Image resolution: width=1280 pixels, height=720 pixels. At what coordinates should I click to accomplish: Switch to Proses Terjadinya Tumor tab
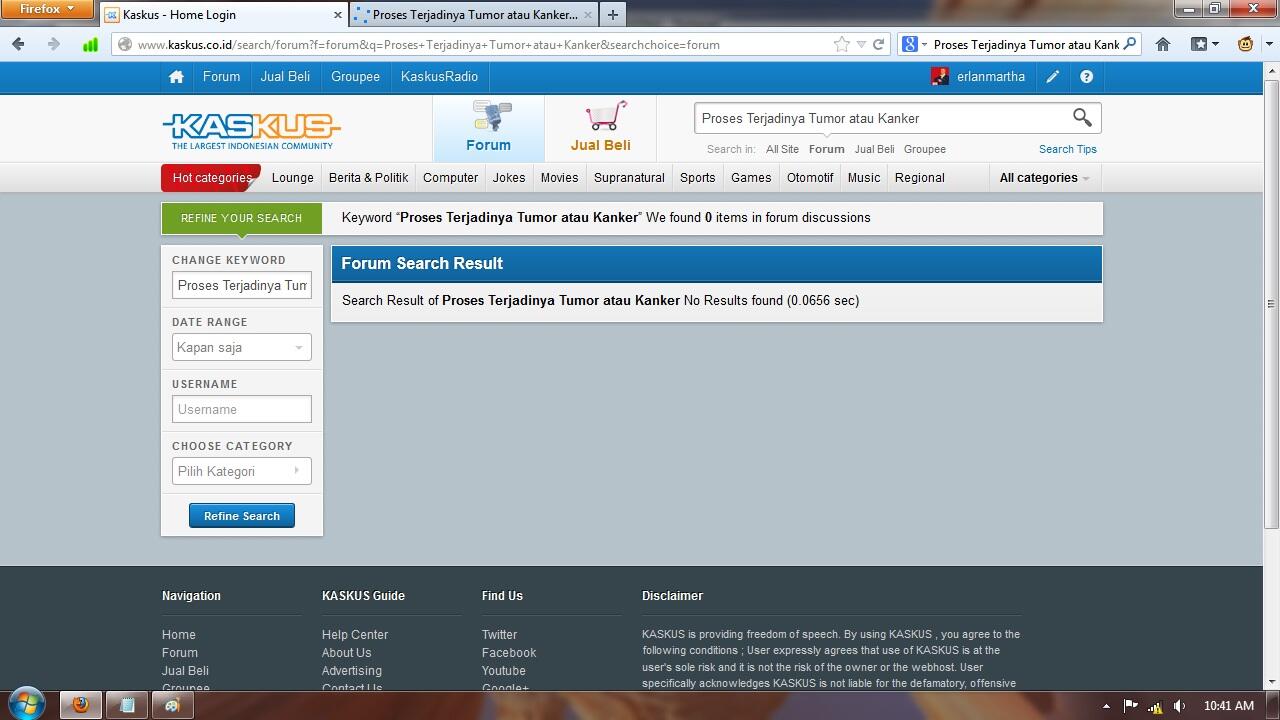pos(474,15)
